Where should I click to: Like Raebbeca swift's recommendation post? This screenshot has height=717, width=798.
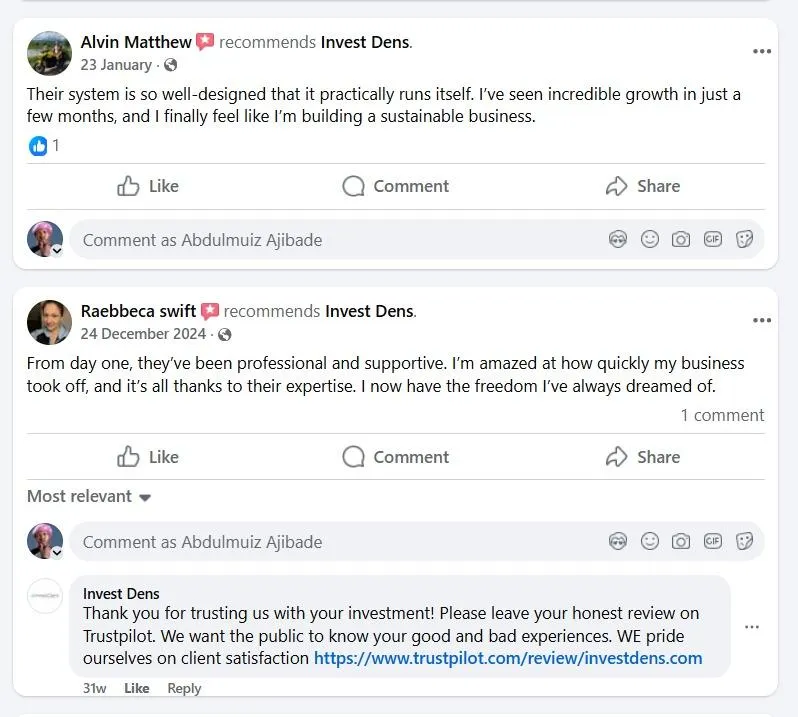[x=148, y=457]
